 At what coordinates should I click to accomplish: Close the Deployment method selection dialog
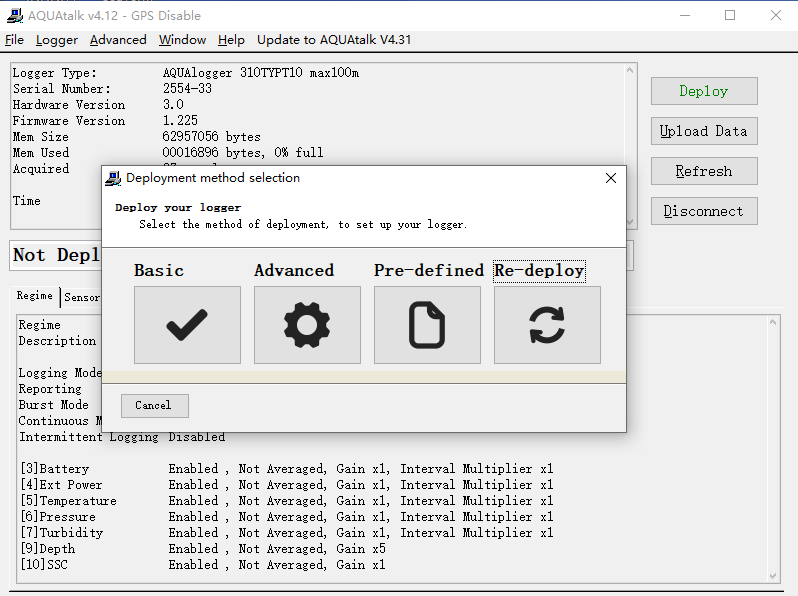[611, 178]
